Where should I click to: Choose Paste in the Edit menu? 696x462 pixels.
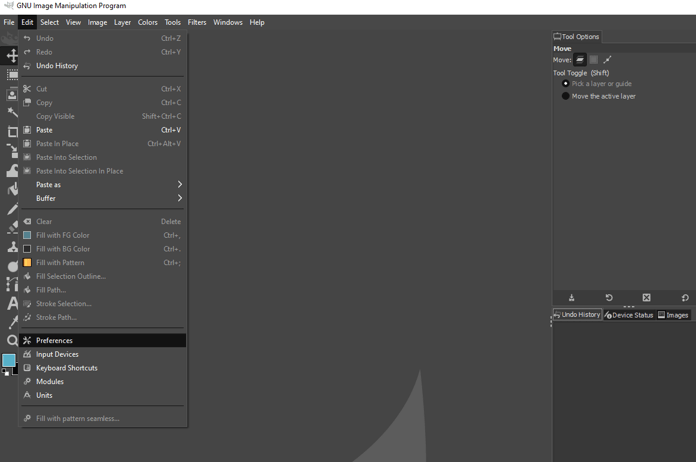(103, 130)
